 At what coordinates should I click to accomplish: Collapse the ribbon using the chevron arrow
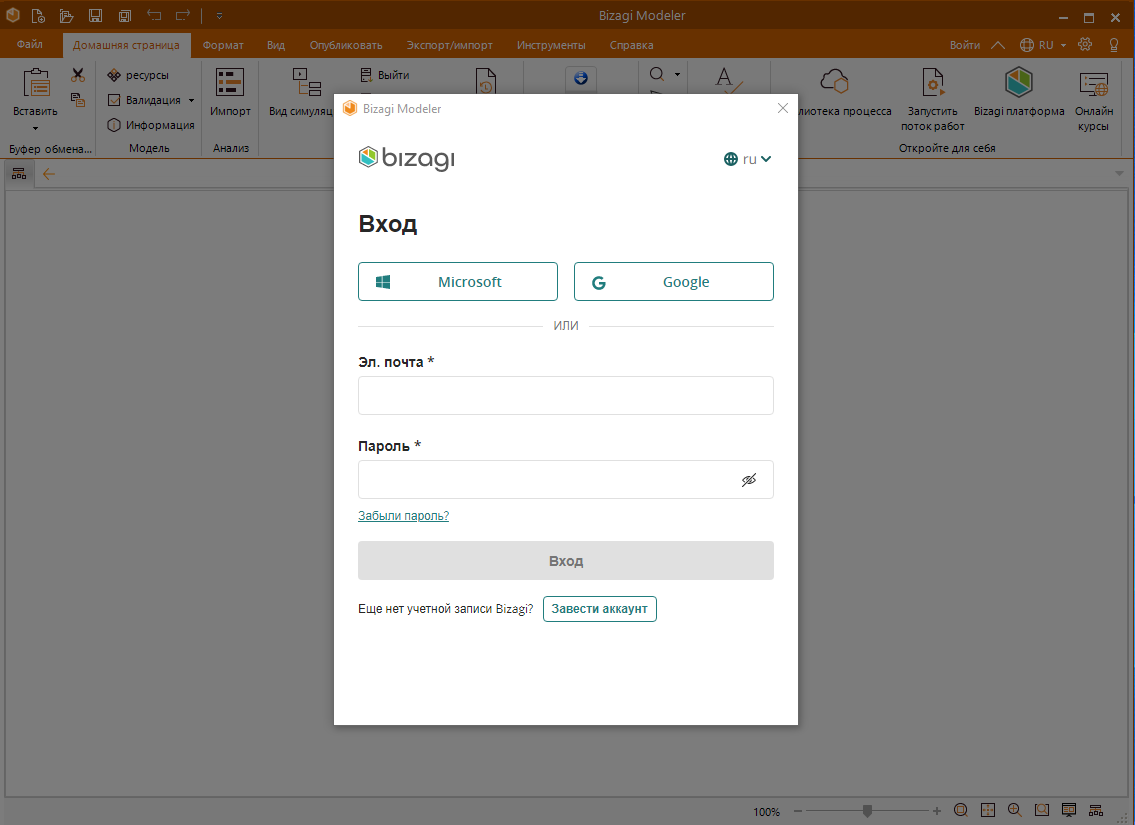pyautogui.click(x=997, y=45)
